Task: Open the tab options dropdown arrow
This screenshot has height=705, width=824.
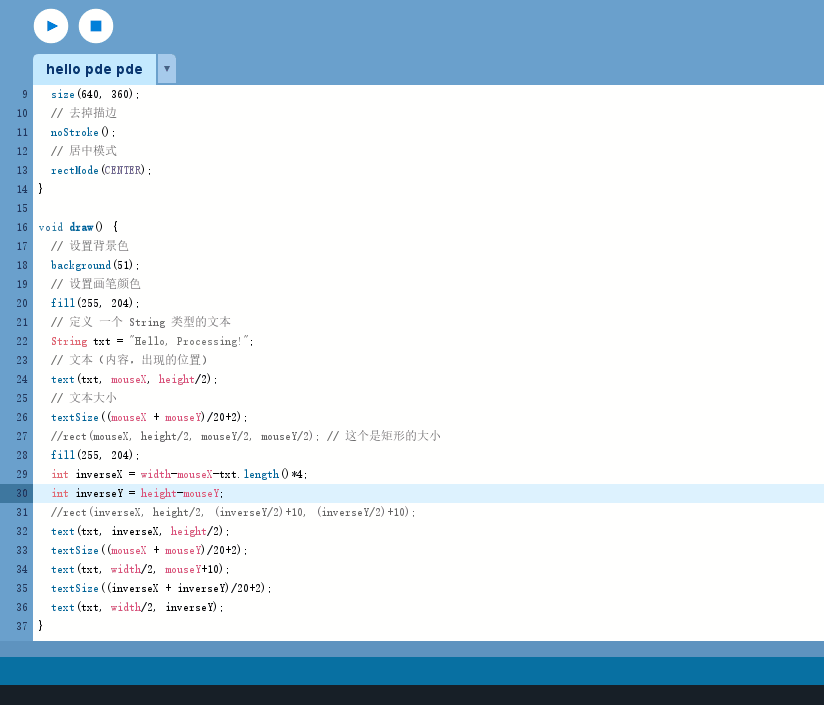Action: [166, 70]
